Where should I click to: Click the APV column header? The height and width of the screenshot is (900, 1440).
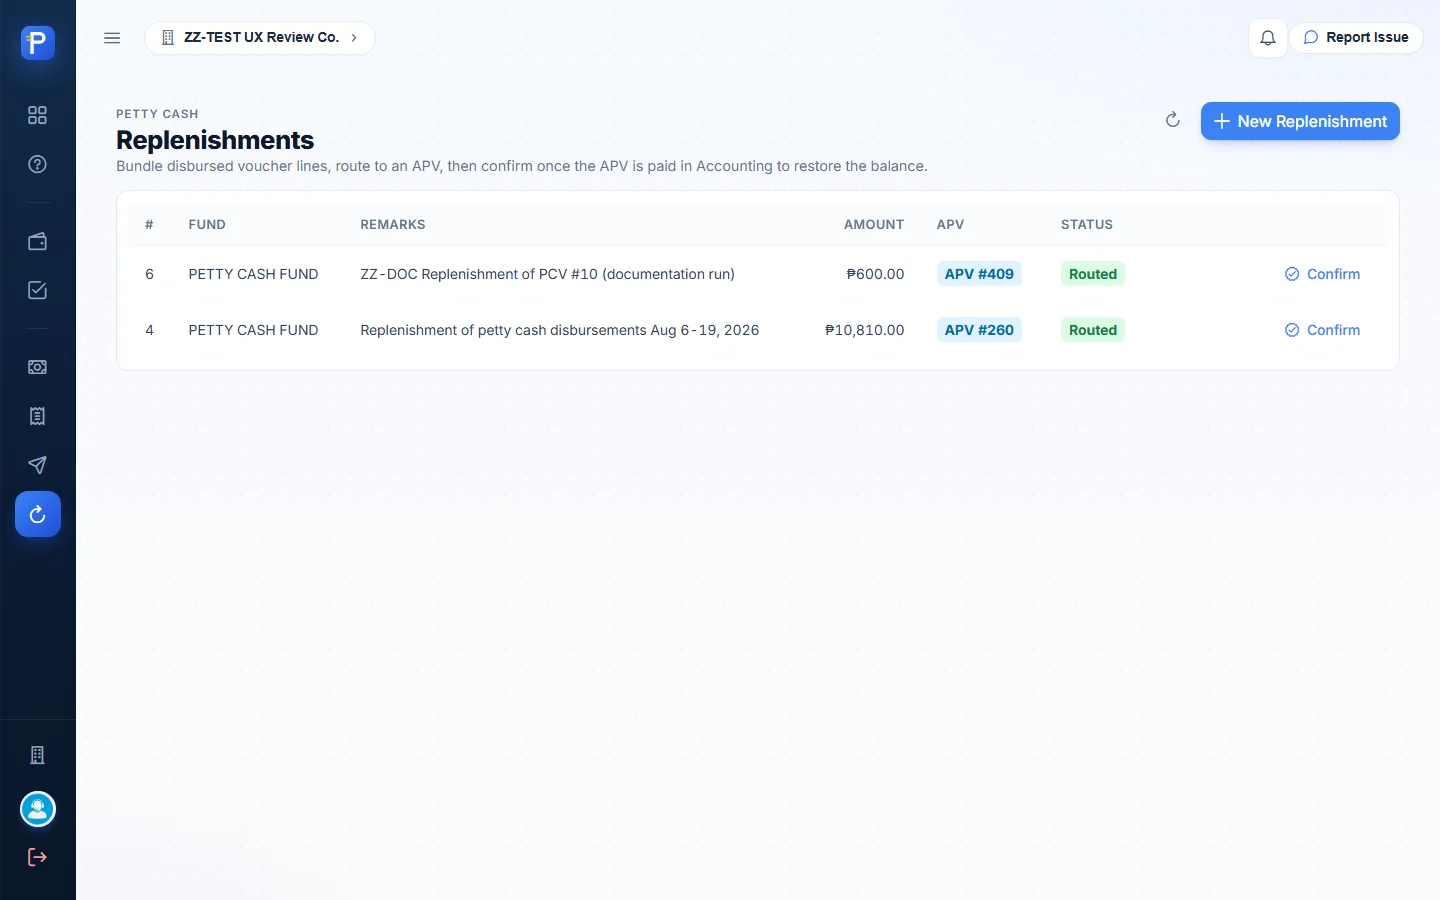tap(950, 225)
